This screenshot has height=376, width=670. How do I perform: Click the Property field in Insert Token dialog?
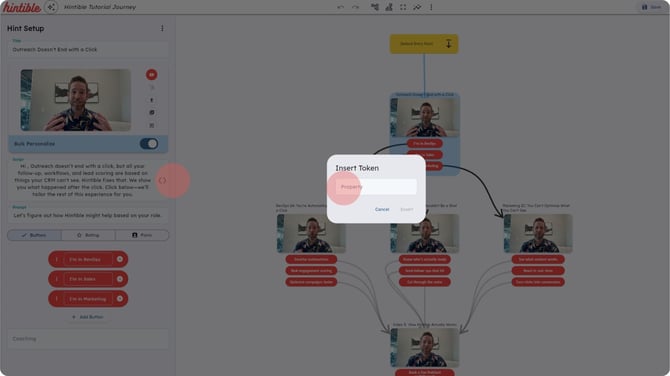click(376, 187)
